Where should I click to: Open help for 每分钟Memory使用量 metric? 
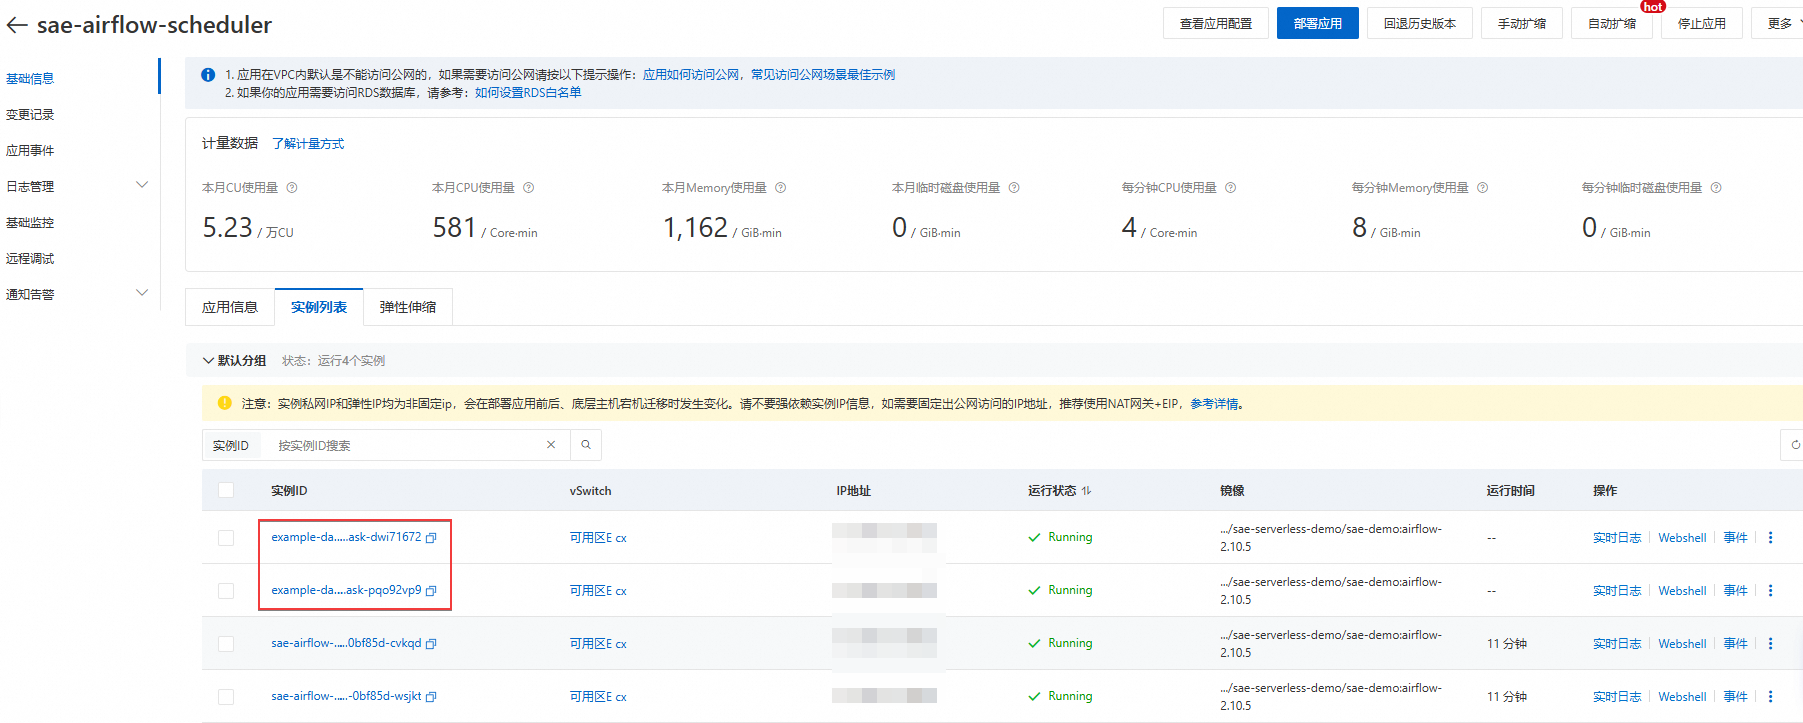coord(1483,188)
